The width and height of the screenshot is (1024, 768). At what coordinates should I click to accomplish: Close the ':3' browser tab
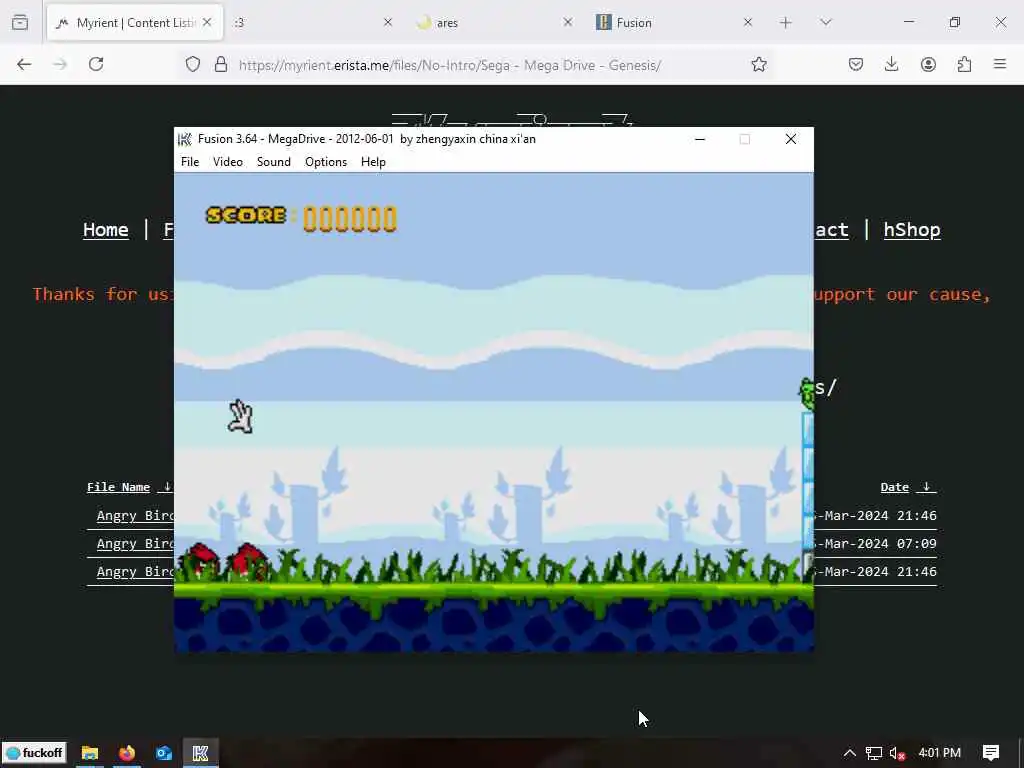[x=387, y=22]
